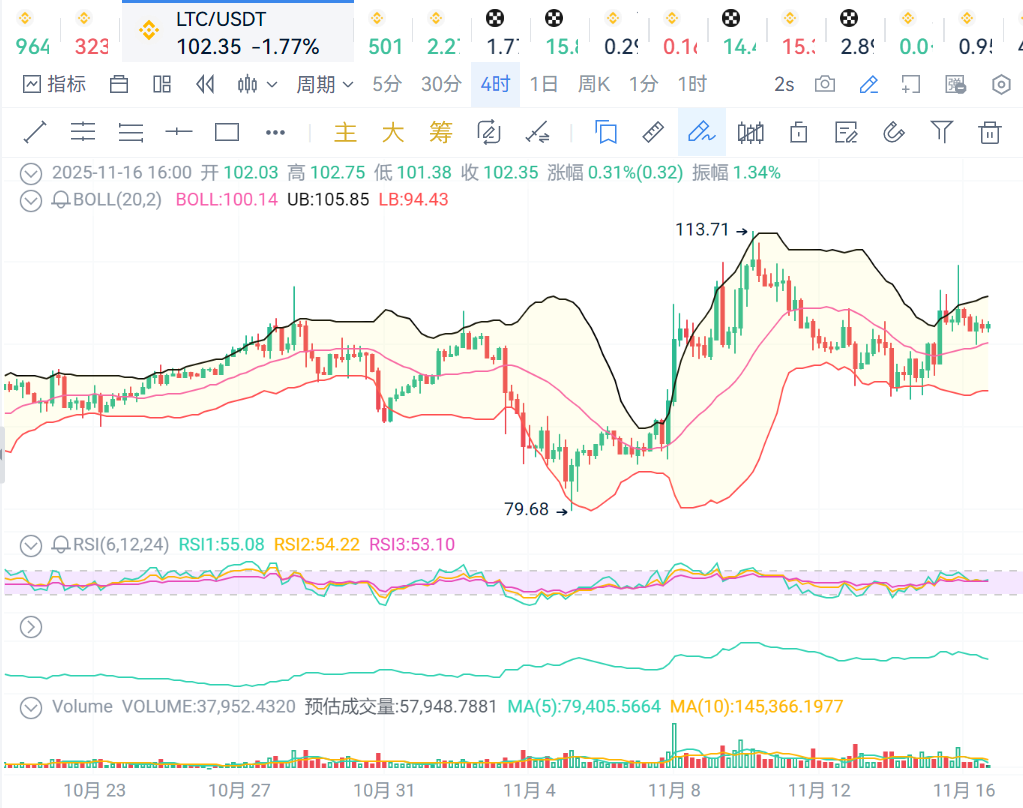Click the 113.71 high price marker

tap(702, 229)
